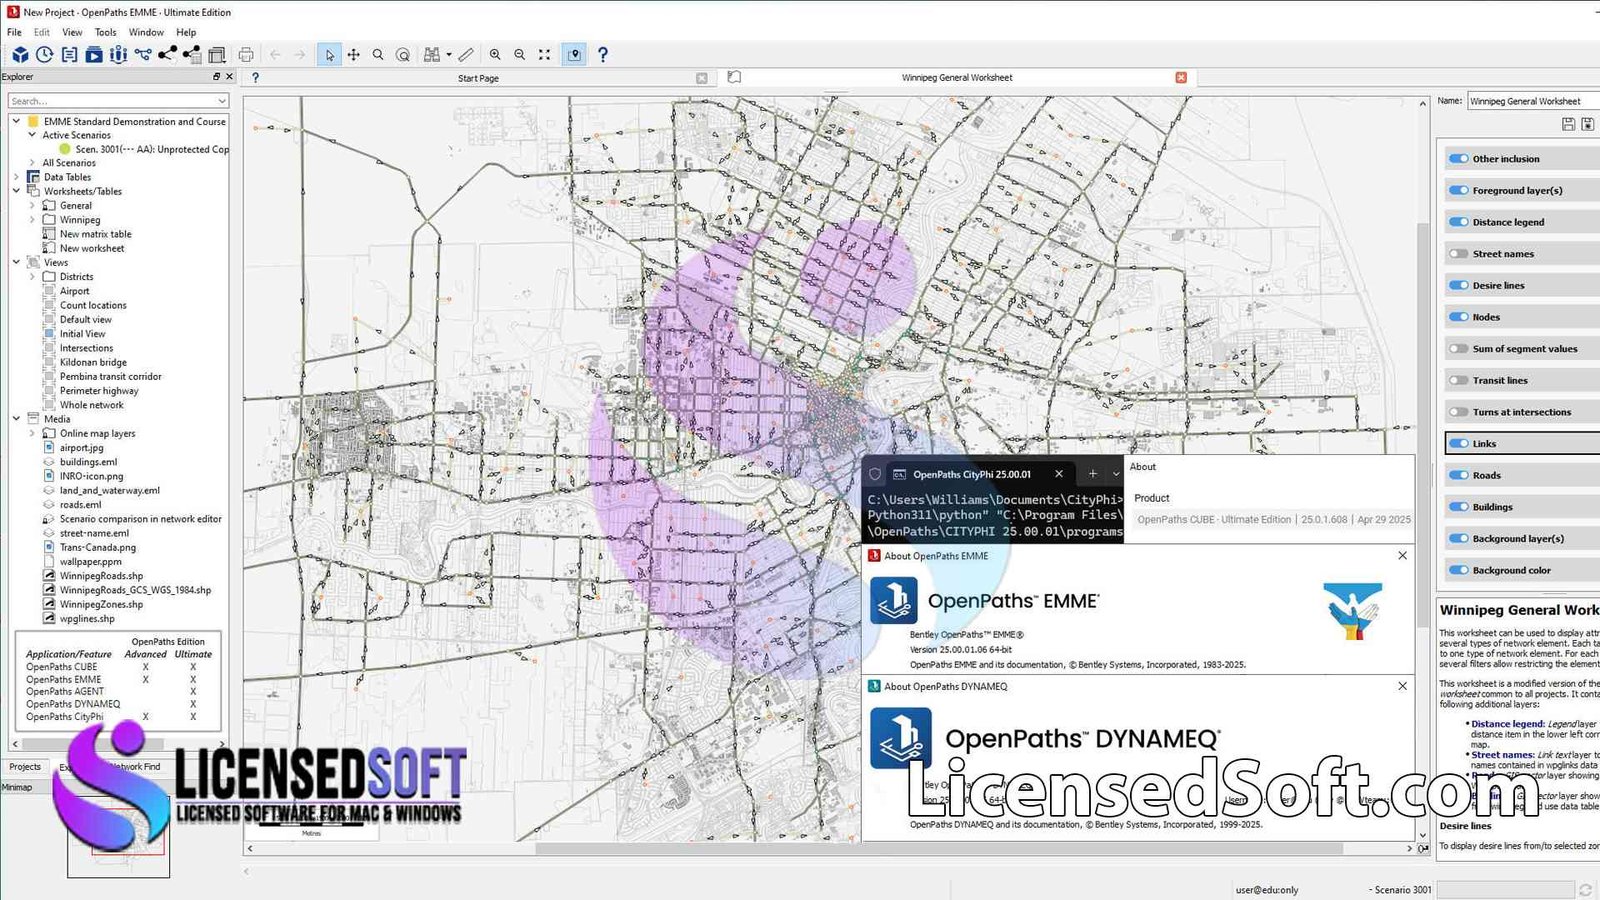1600x900 pixels.
Task: Switch to the Start Page tab
Action: coord(478,78)
